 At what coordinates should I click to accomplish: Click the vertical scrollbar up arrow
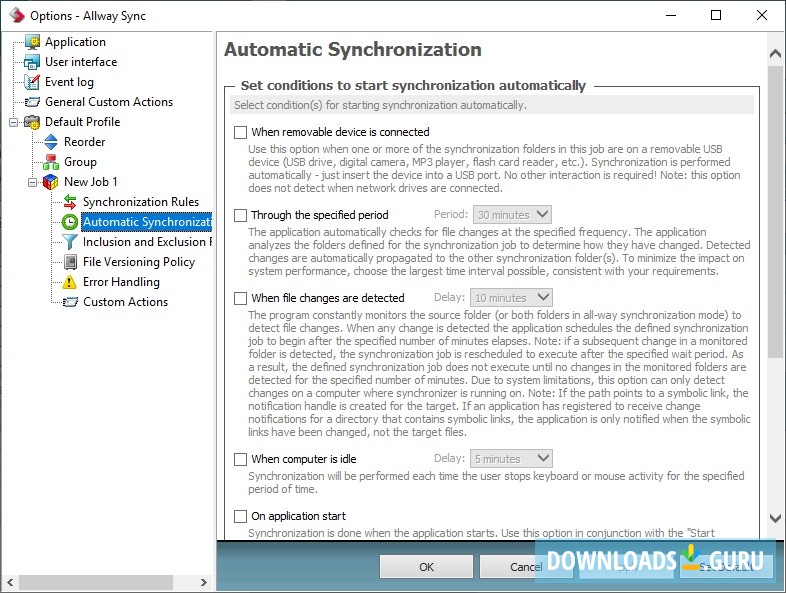click(775, 53)
